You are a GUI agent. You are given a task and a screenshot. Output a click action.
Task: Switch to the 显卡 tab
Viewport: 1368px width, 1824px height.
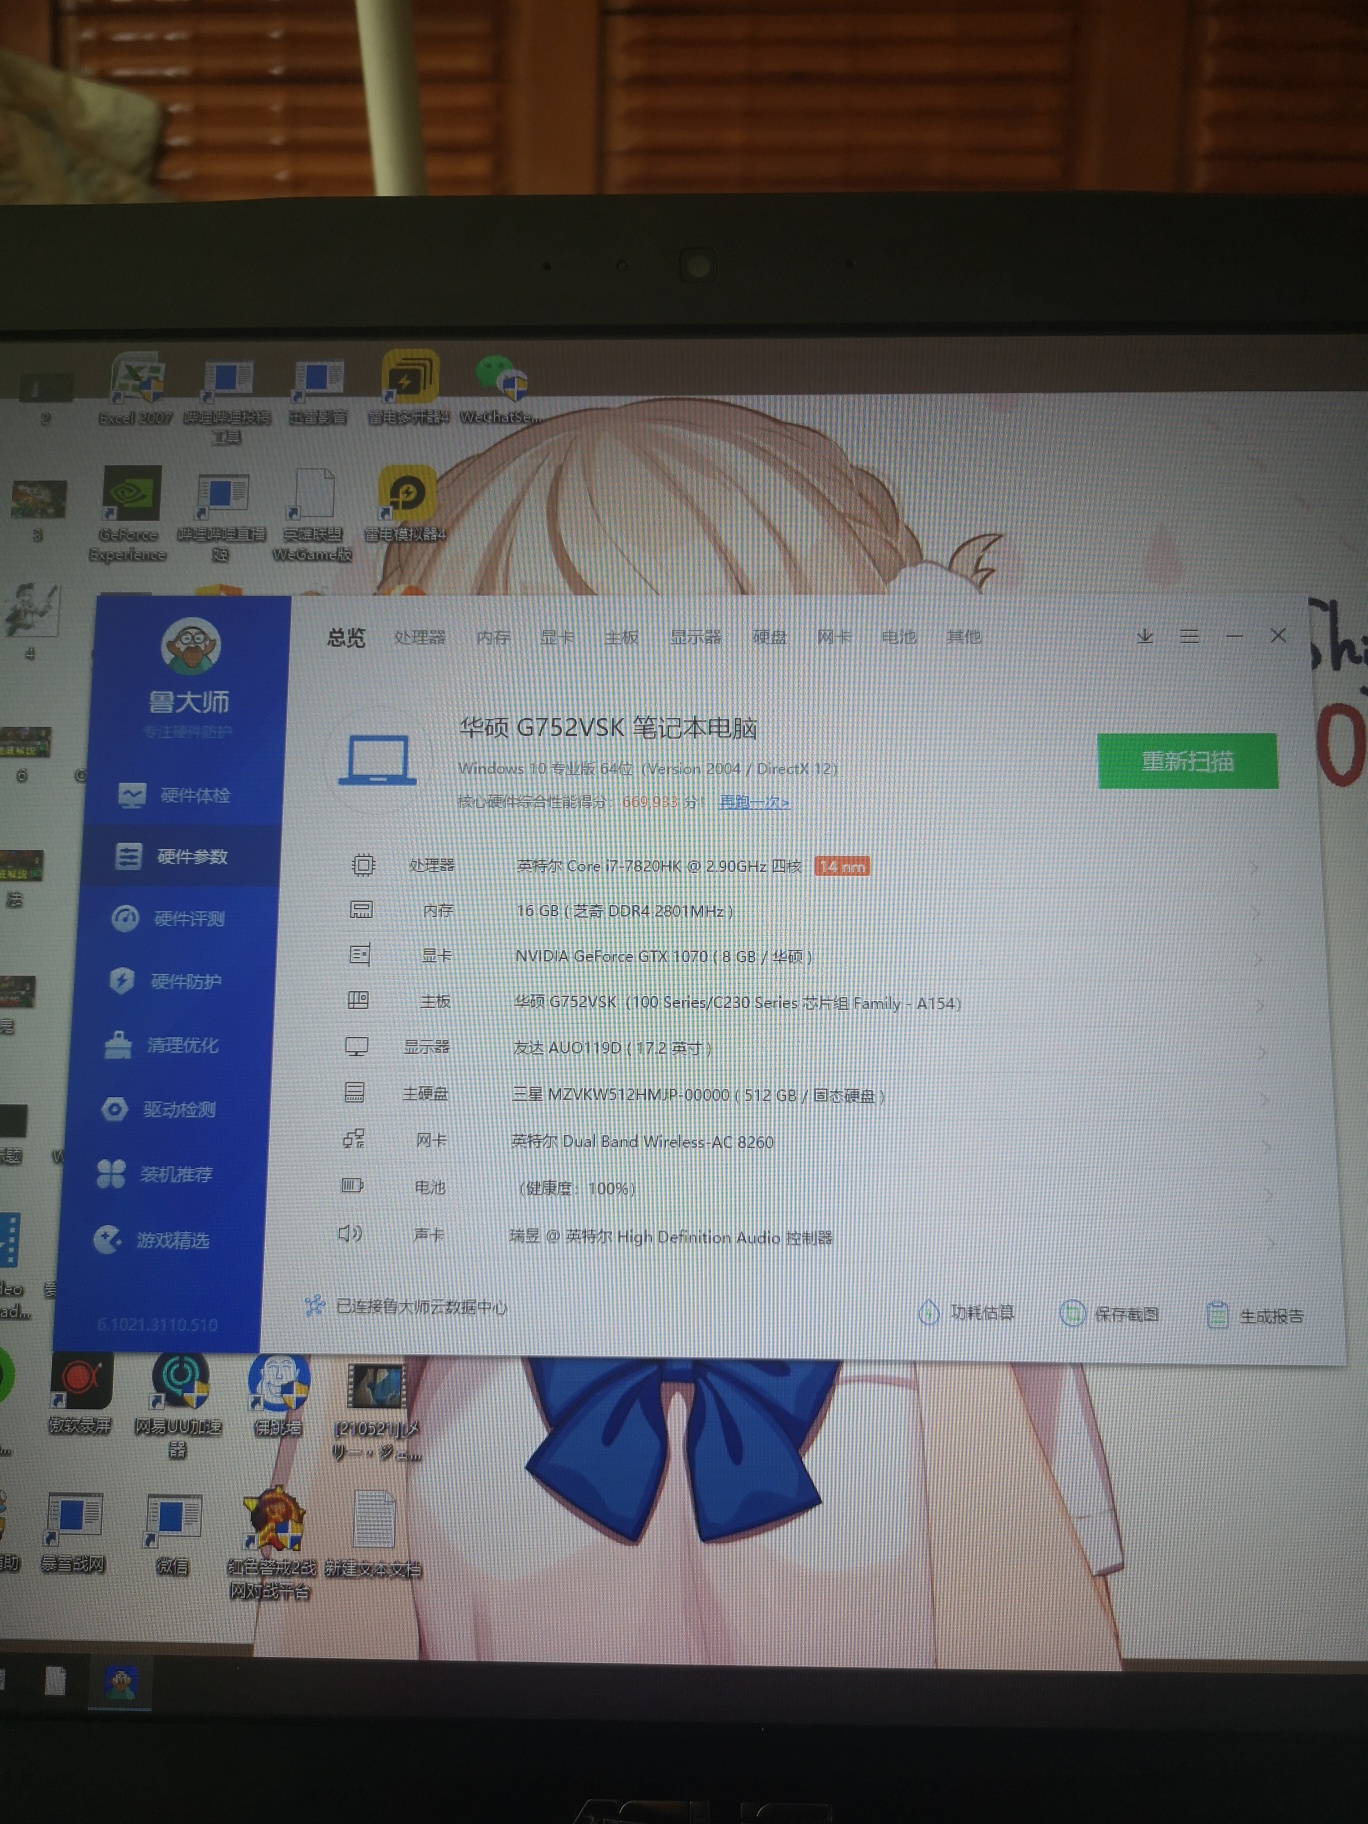pyautogui.click(x=557, y=637)
